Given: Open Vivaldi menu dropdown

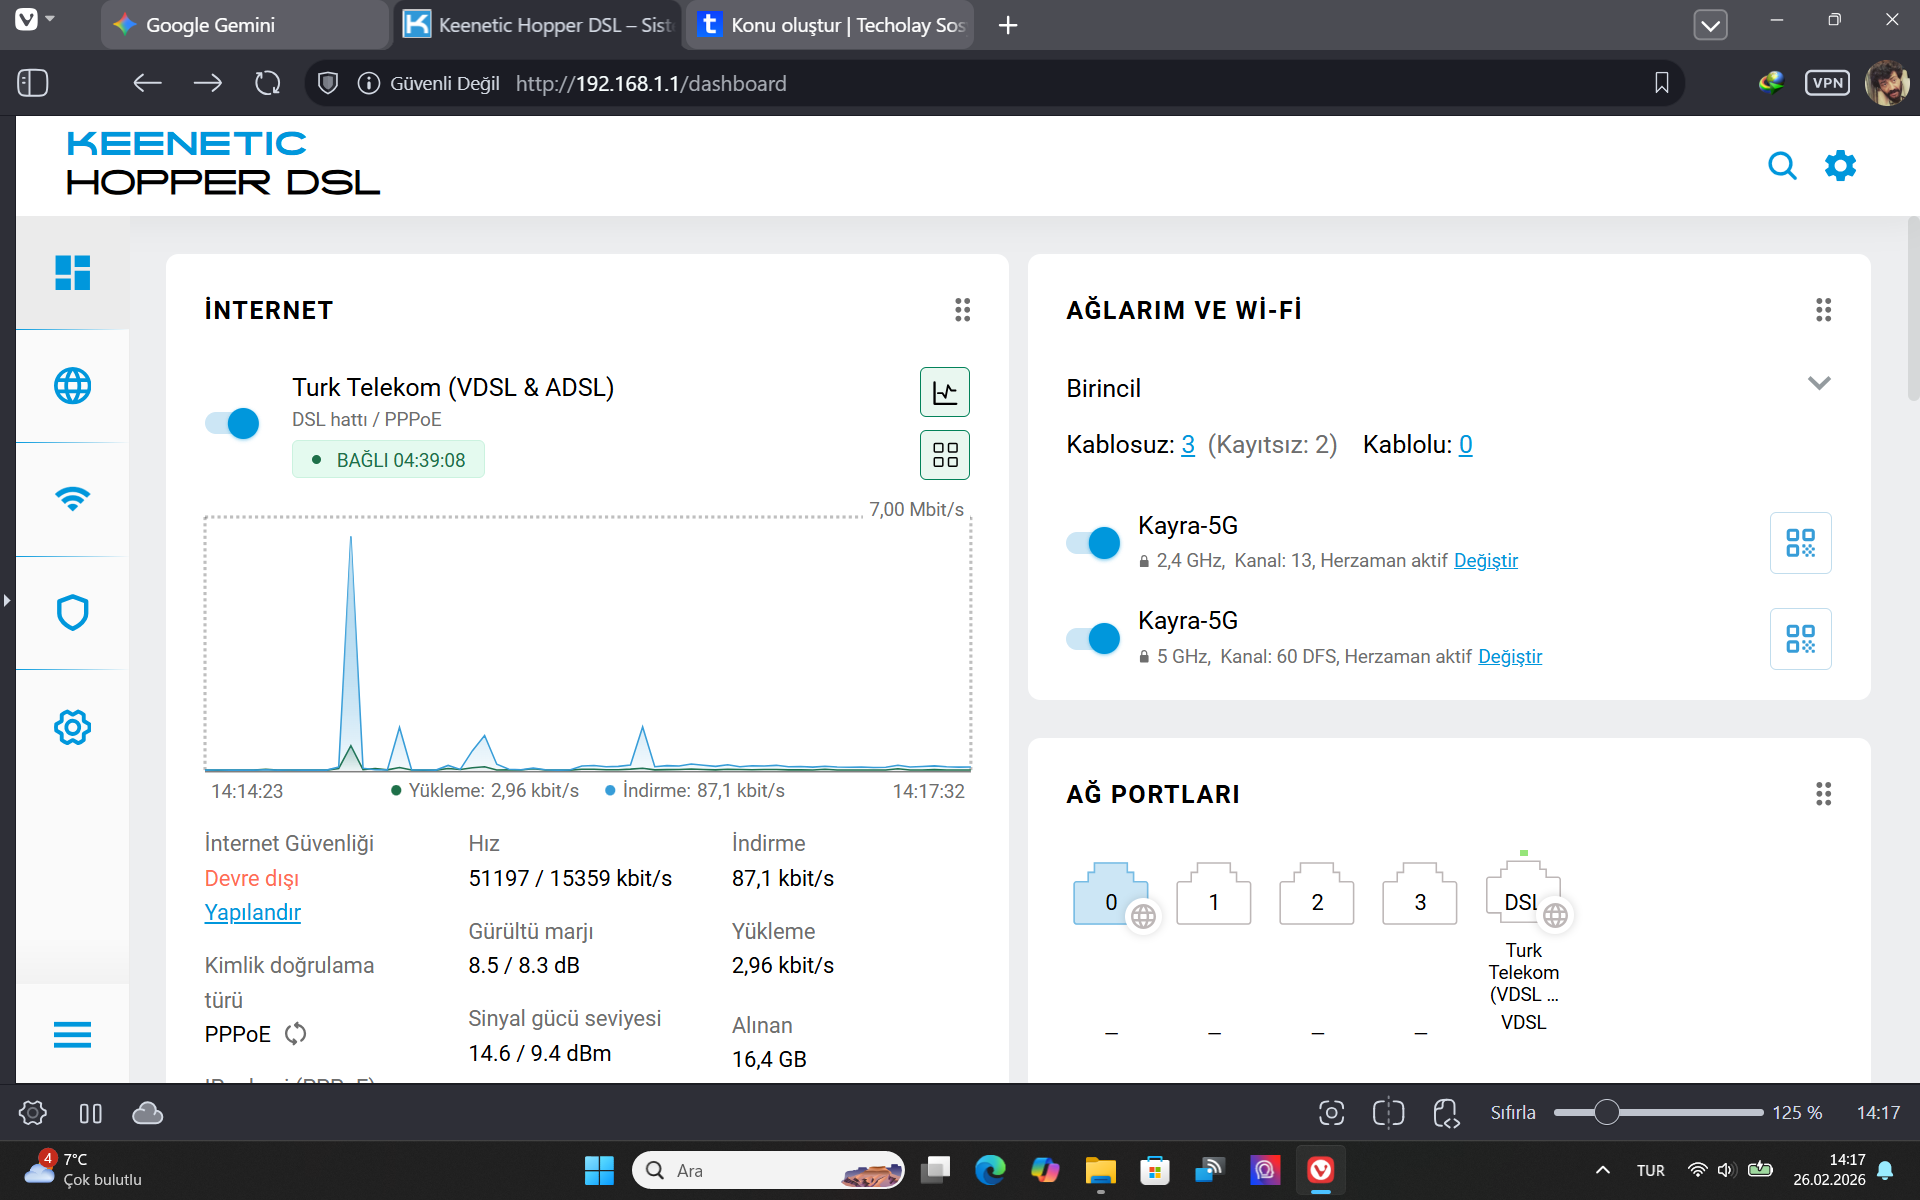Looking at the screenshot, I should [x=36, y=19].
